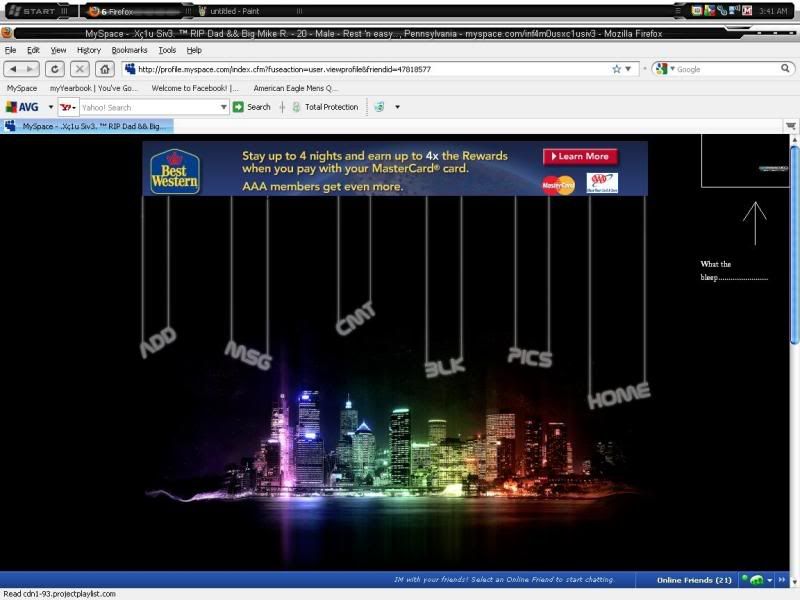This screenshot has height=600, width=800.
Task: Click the Best Western logo
Action: click(x=174, y=172)
